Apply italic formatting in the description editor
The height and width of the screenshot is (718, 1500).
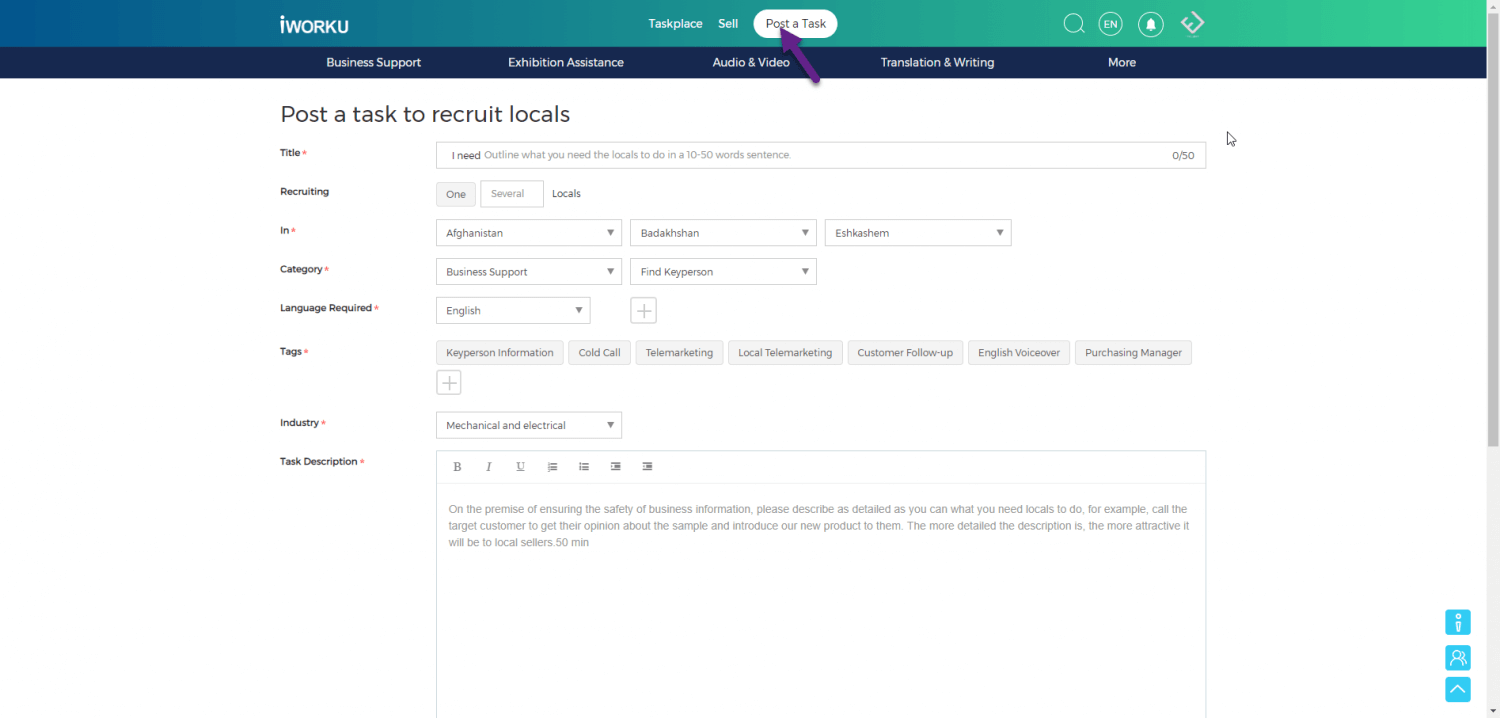[489, 466]
